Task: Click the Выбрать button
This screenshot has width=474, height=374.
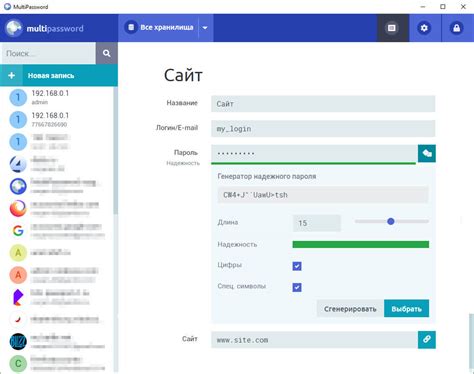Action: (407, 309)
